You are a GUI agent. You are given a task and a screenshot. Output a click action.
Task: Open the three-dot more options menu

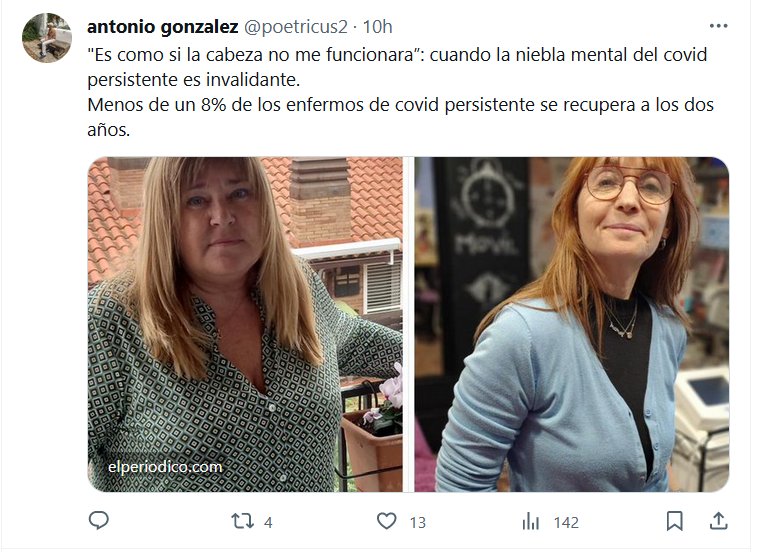pos(718,26)
